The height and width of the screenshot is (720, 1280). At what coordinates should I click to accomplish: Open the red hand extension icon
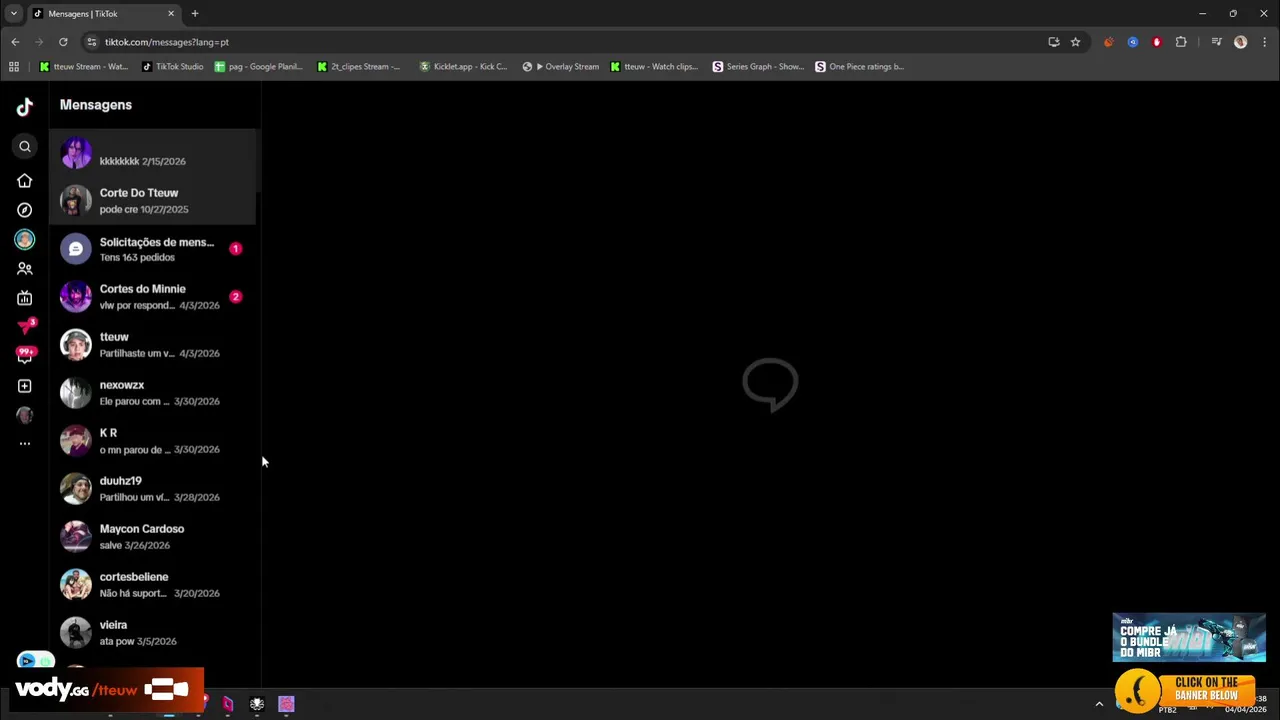coord(1157,42)
